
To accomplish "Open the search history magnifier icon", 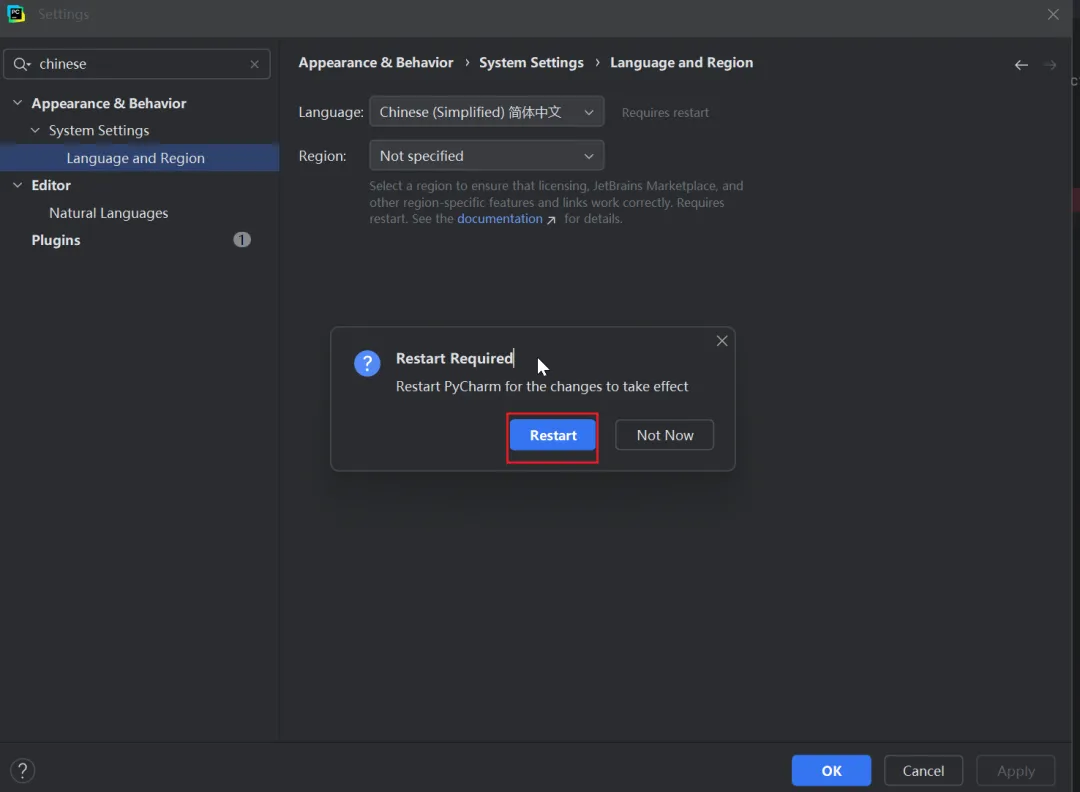I will pos(21,64).
